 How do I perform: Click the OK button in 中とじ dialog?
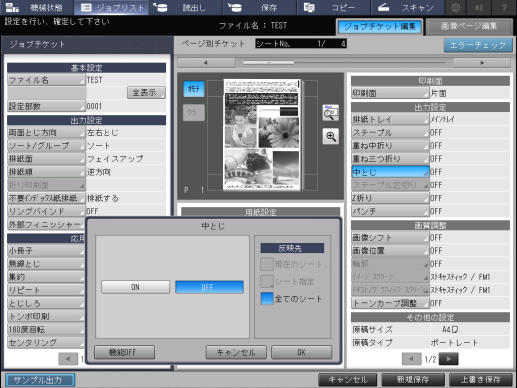point(301,352)
